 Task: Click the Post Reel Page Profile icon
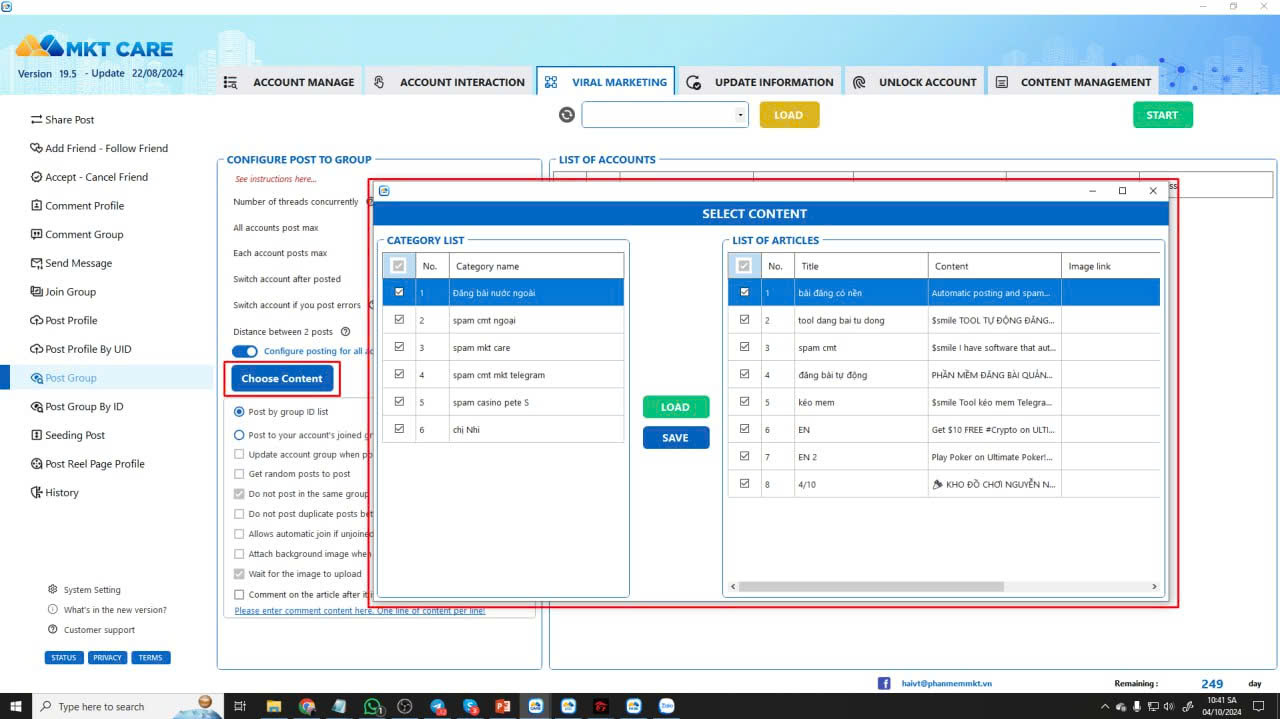click(36, 464)
